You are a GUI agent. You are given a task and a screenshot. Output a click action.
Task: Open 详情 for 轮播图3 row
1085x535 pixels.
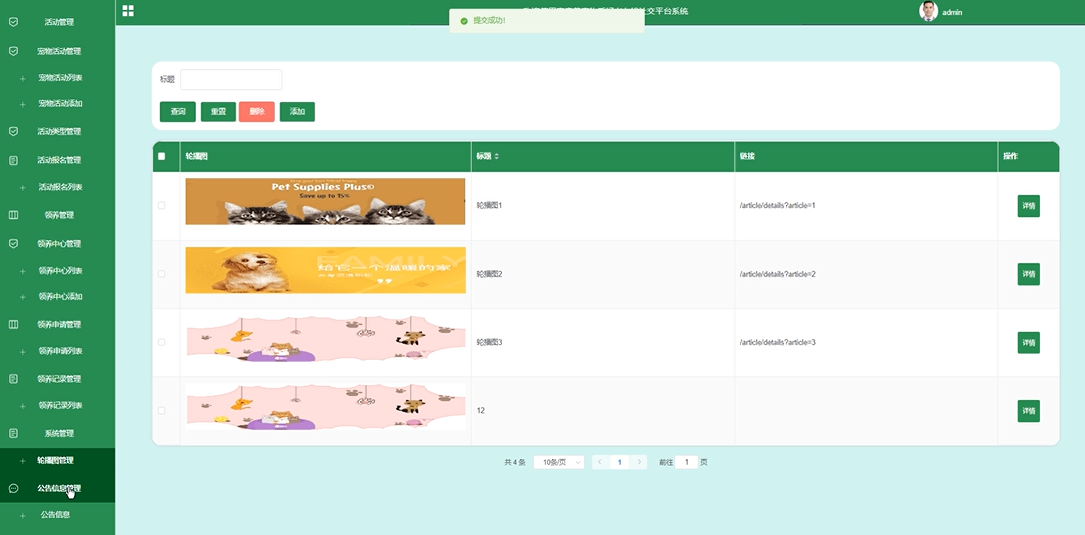[x=1028, y=343]
